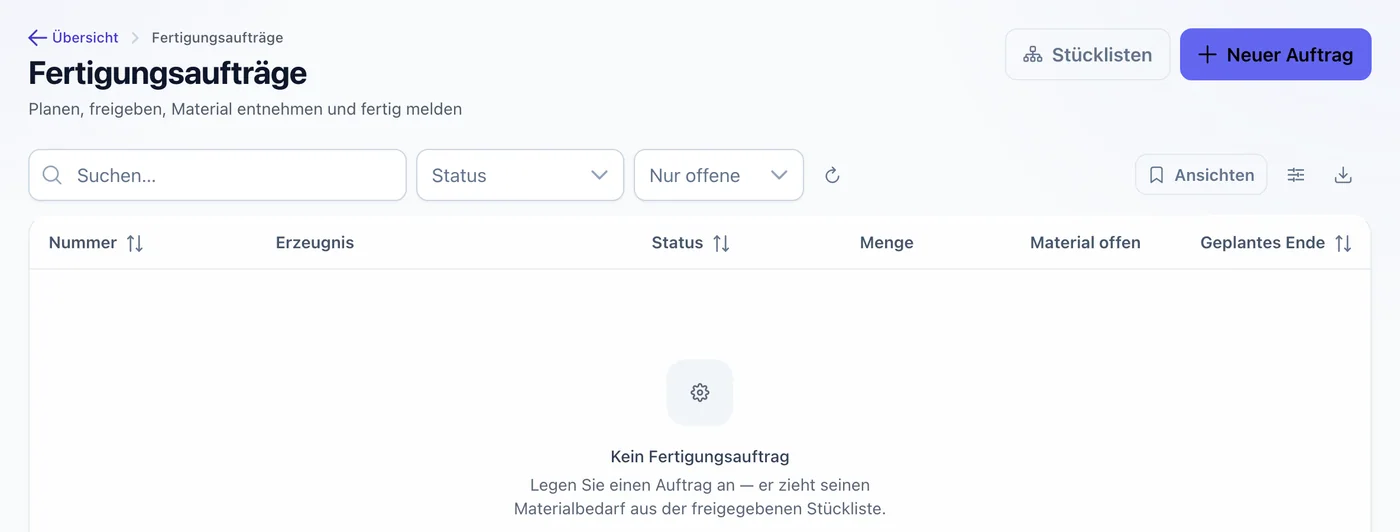Click the Neuer Auftrag button
The image size is (1400, 532).
pos(1275,55)
